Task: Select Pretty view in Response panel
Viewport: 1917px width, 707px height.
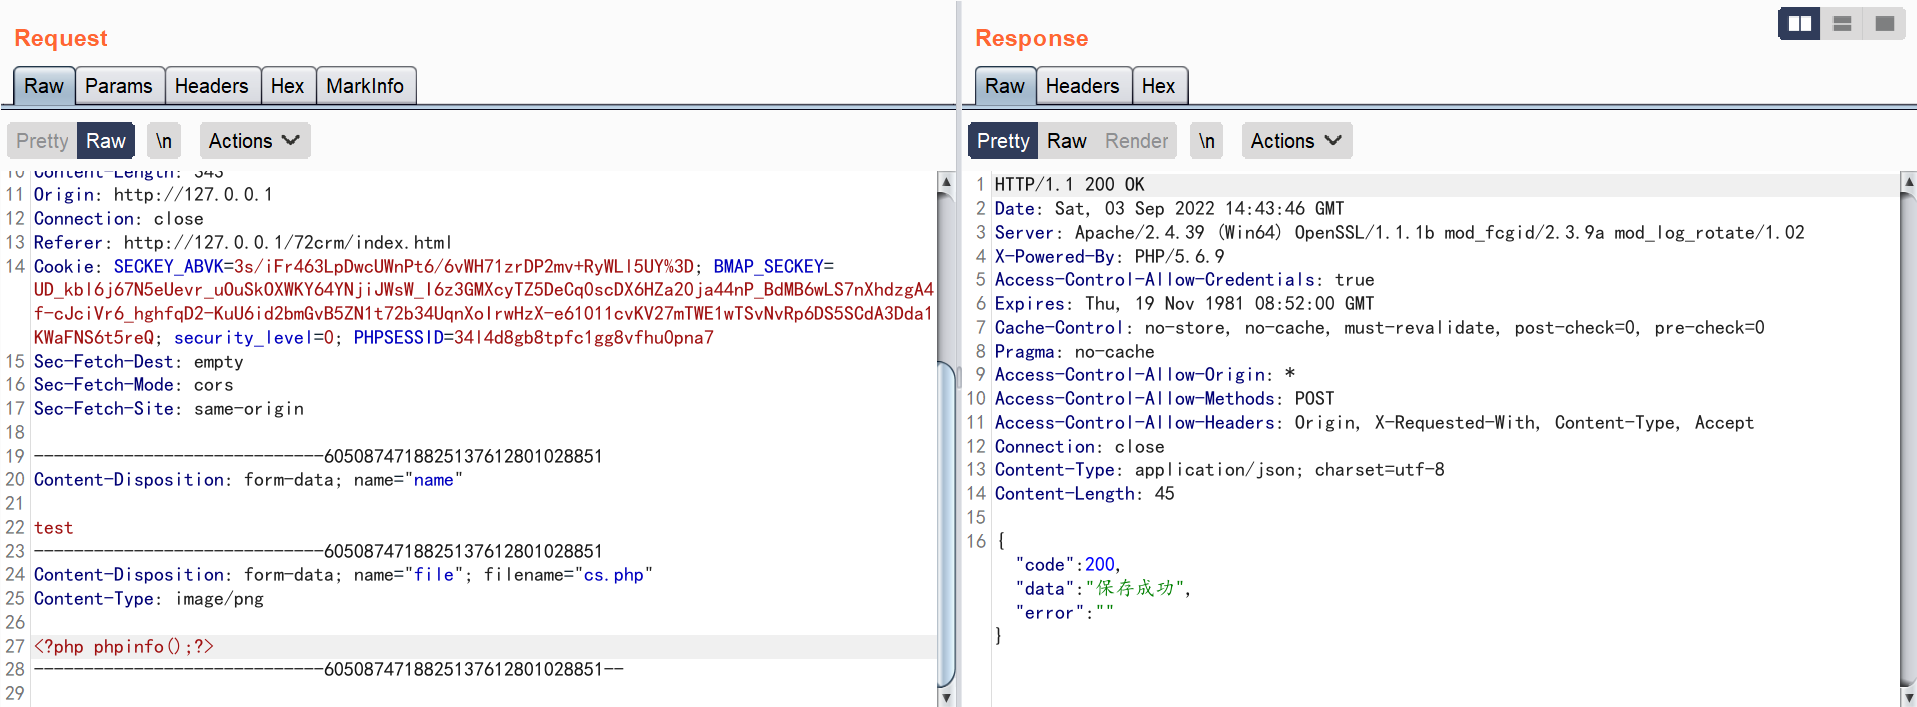Action: click(1003, 141)
